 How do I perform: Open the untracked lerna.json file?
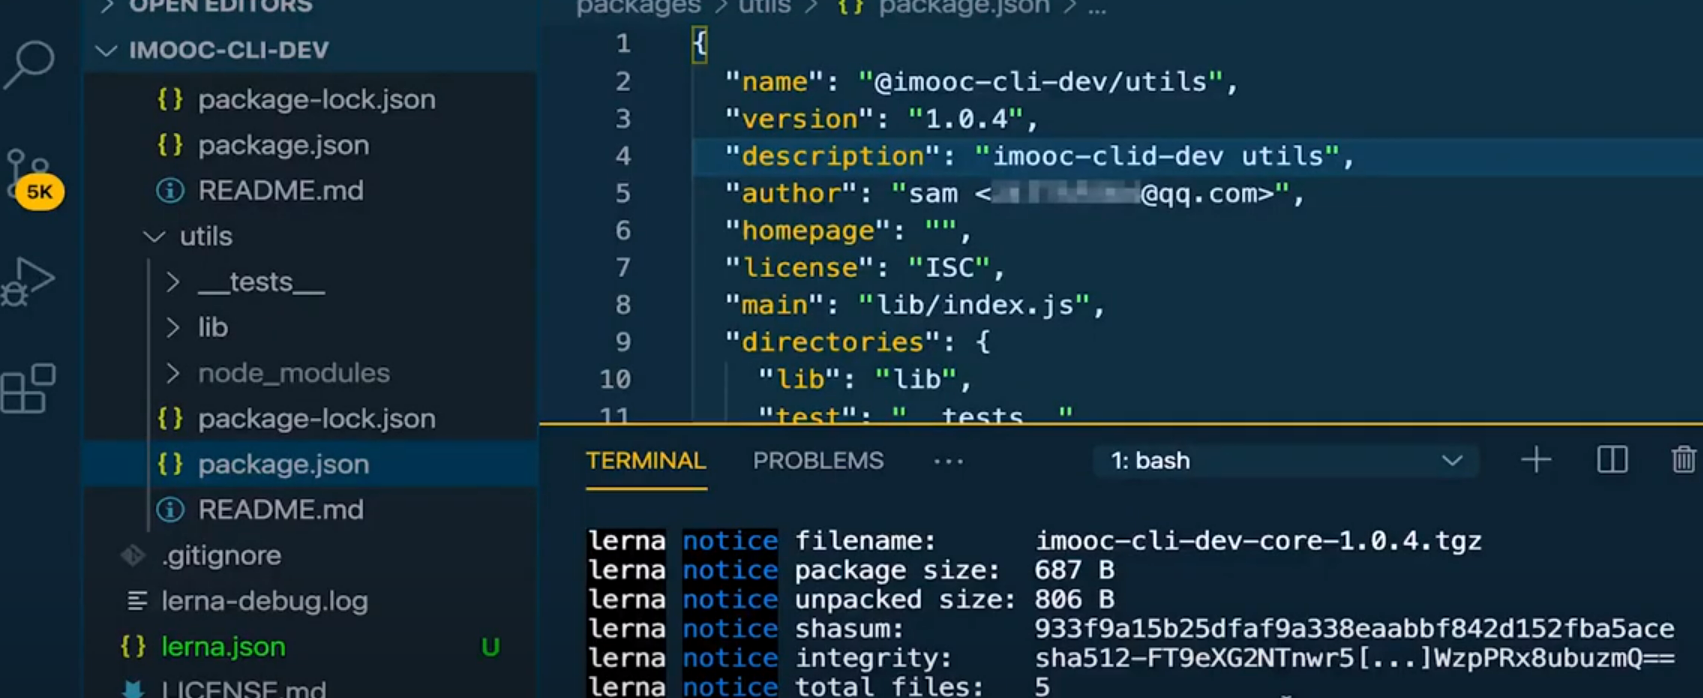coord(310,647)
